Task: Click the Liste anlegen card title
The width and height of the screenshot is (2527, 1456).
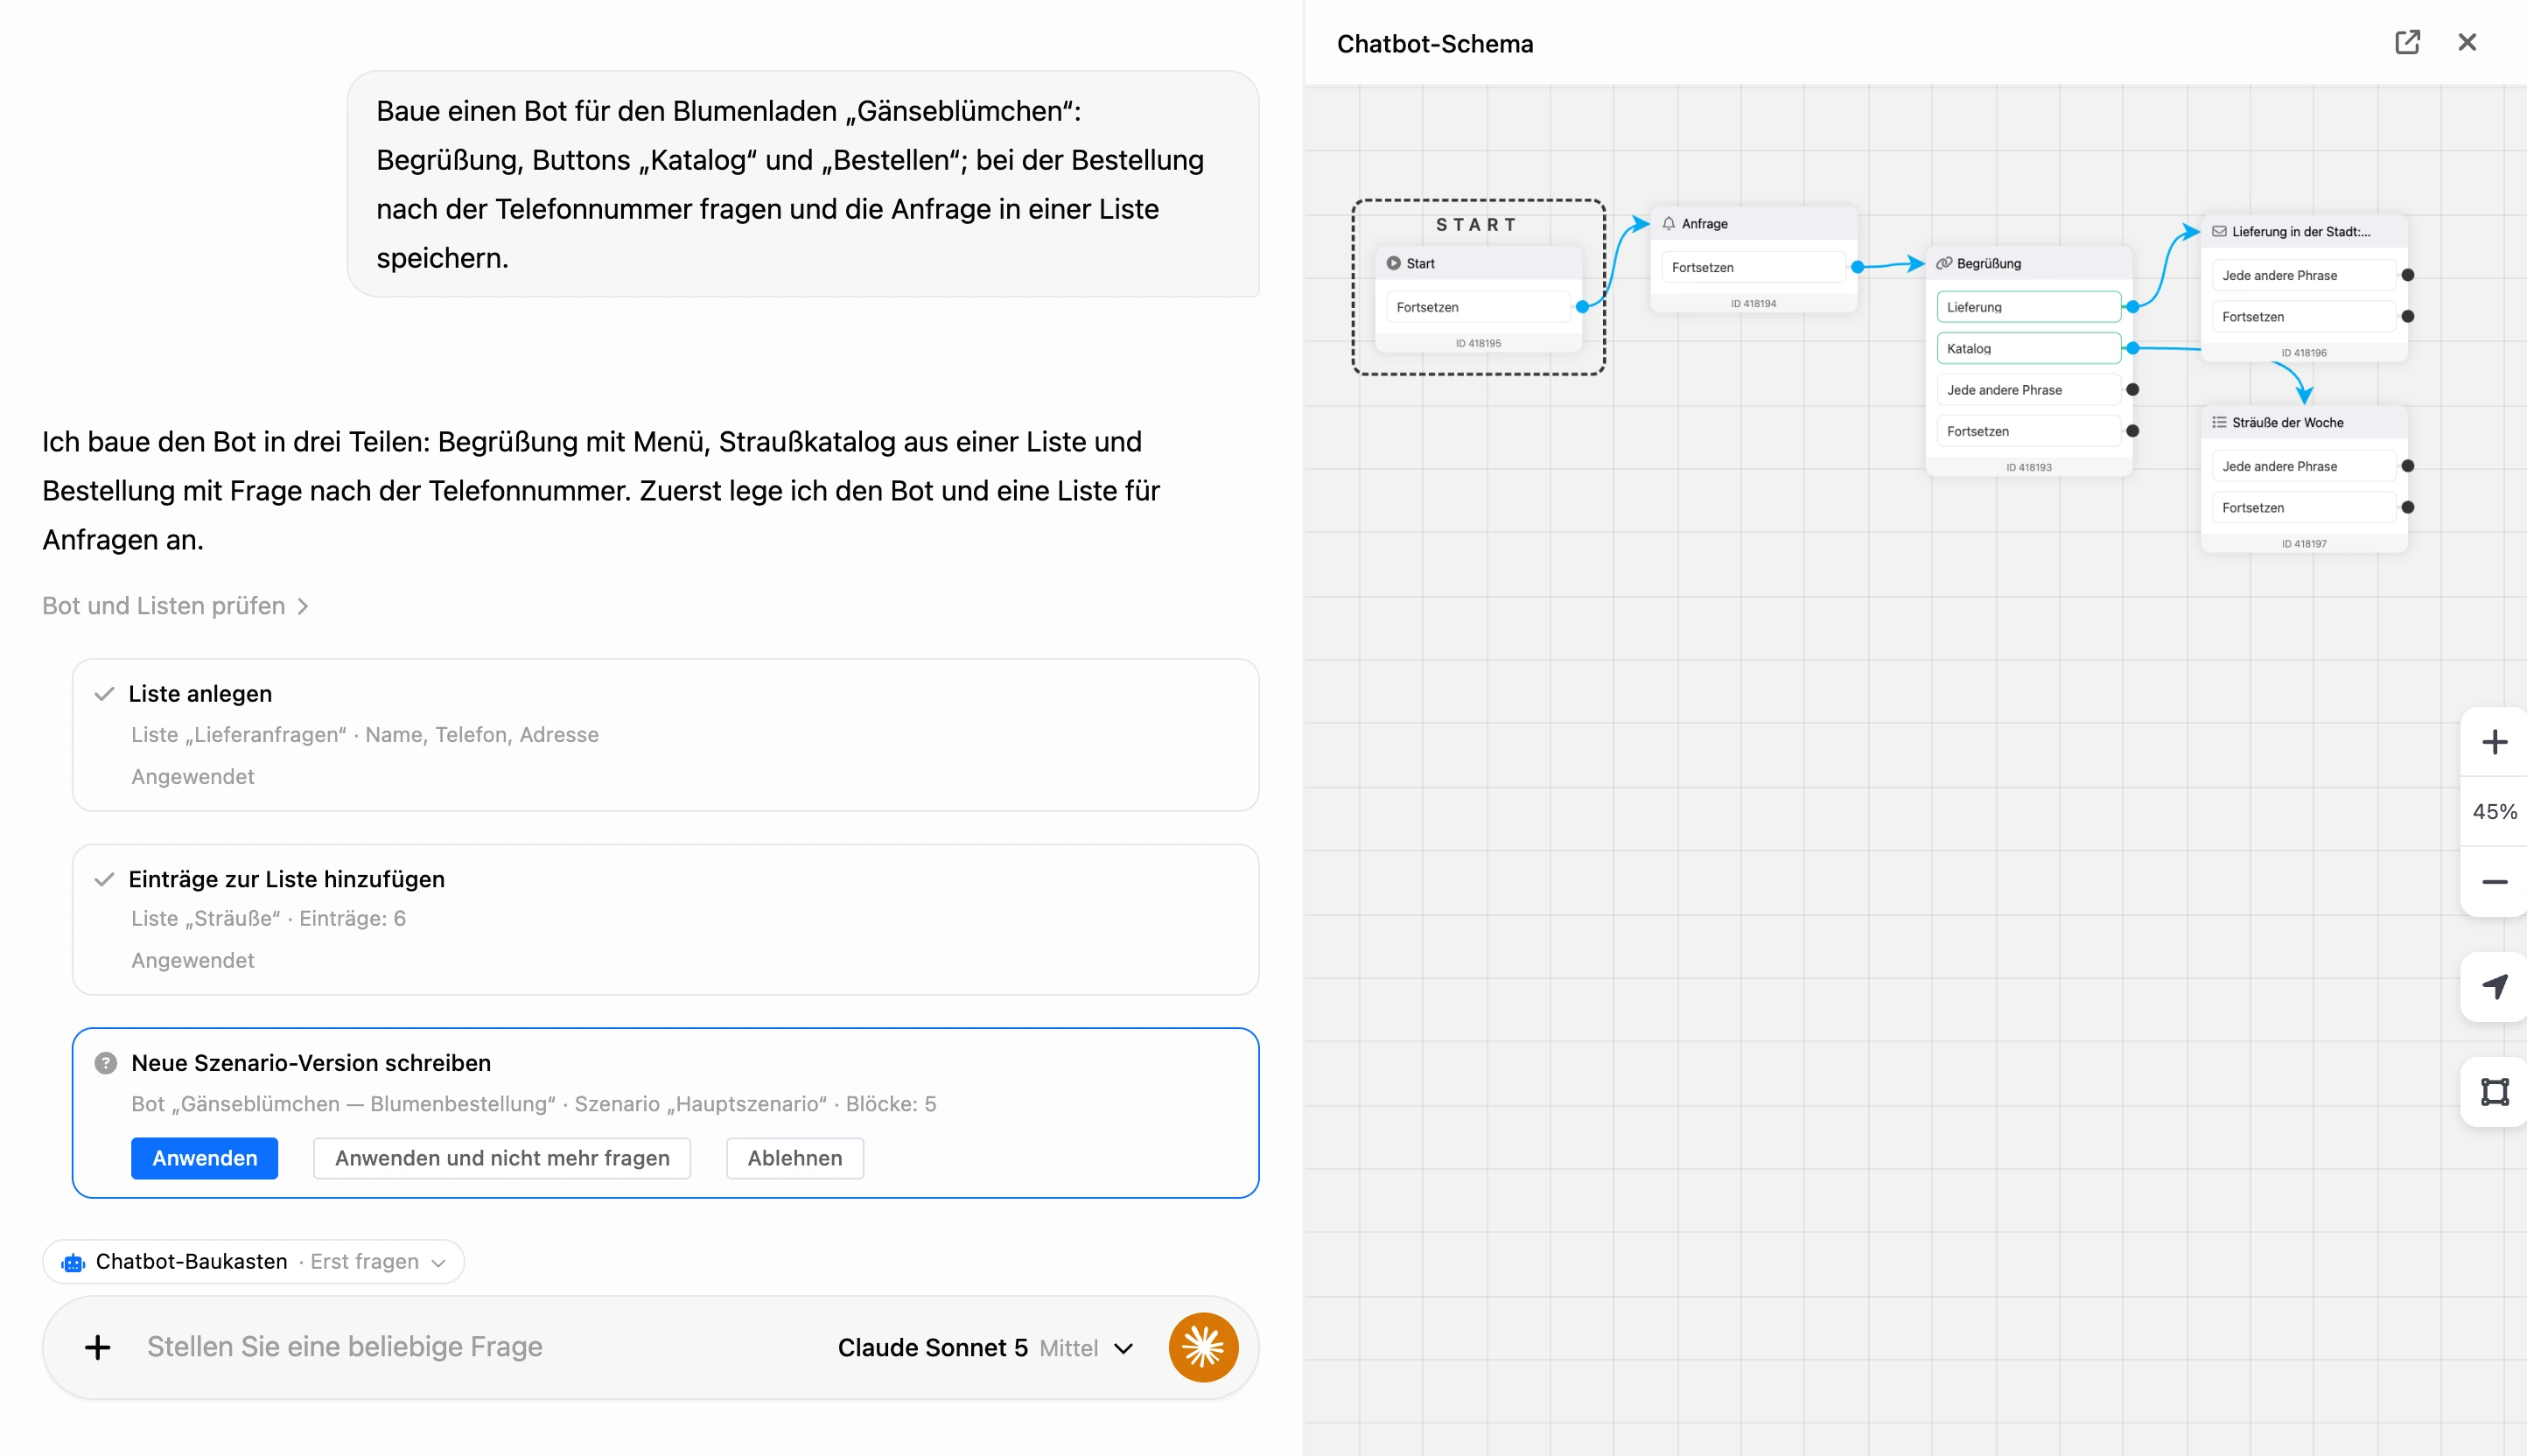Action: coord(200,694)
